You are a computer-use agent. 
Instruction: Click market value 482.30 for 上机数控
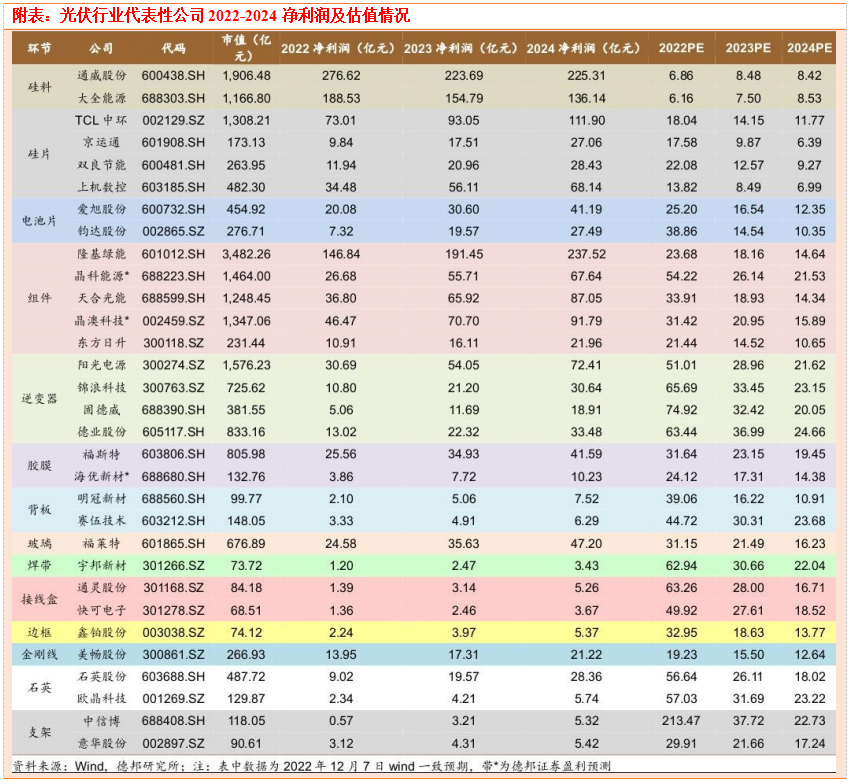[246, 187]
